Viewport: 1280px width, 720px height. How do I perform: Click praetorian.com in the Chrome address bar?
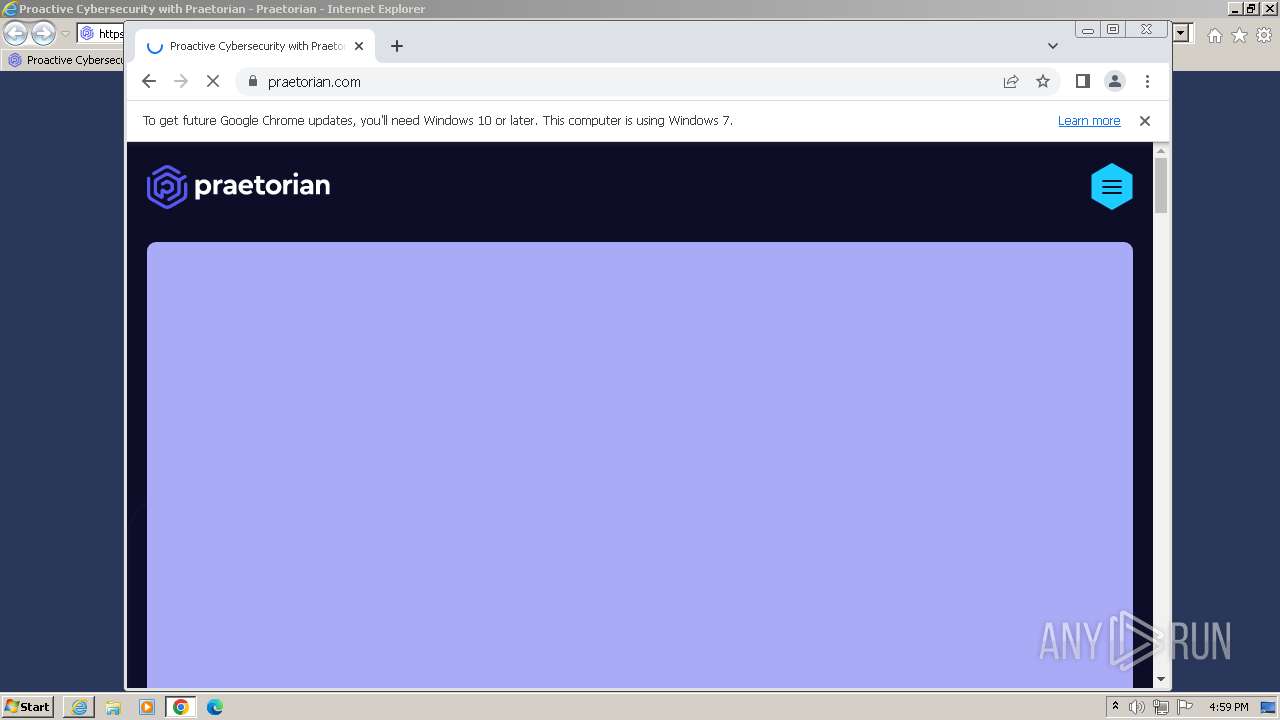(314, 82)
